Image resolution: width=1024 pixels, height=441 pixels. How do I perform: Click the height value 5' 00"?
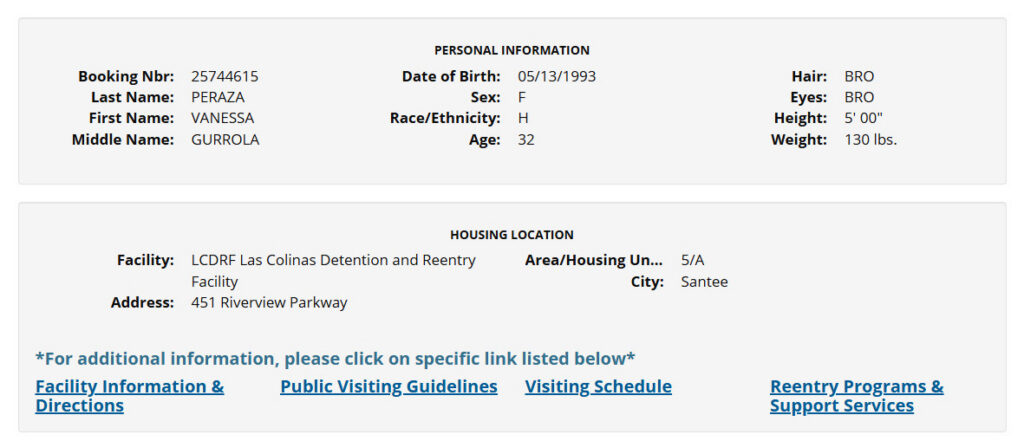pos(863,118)
